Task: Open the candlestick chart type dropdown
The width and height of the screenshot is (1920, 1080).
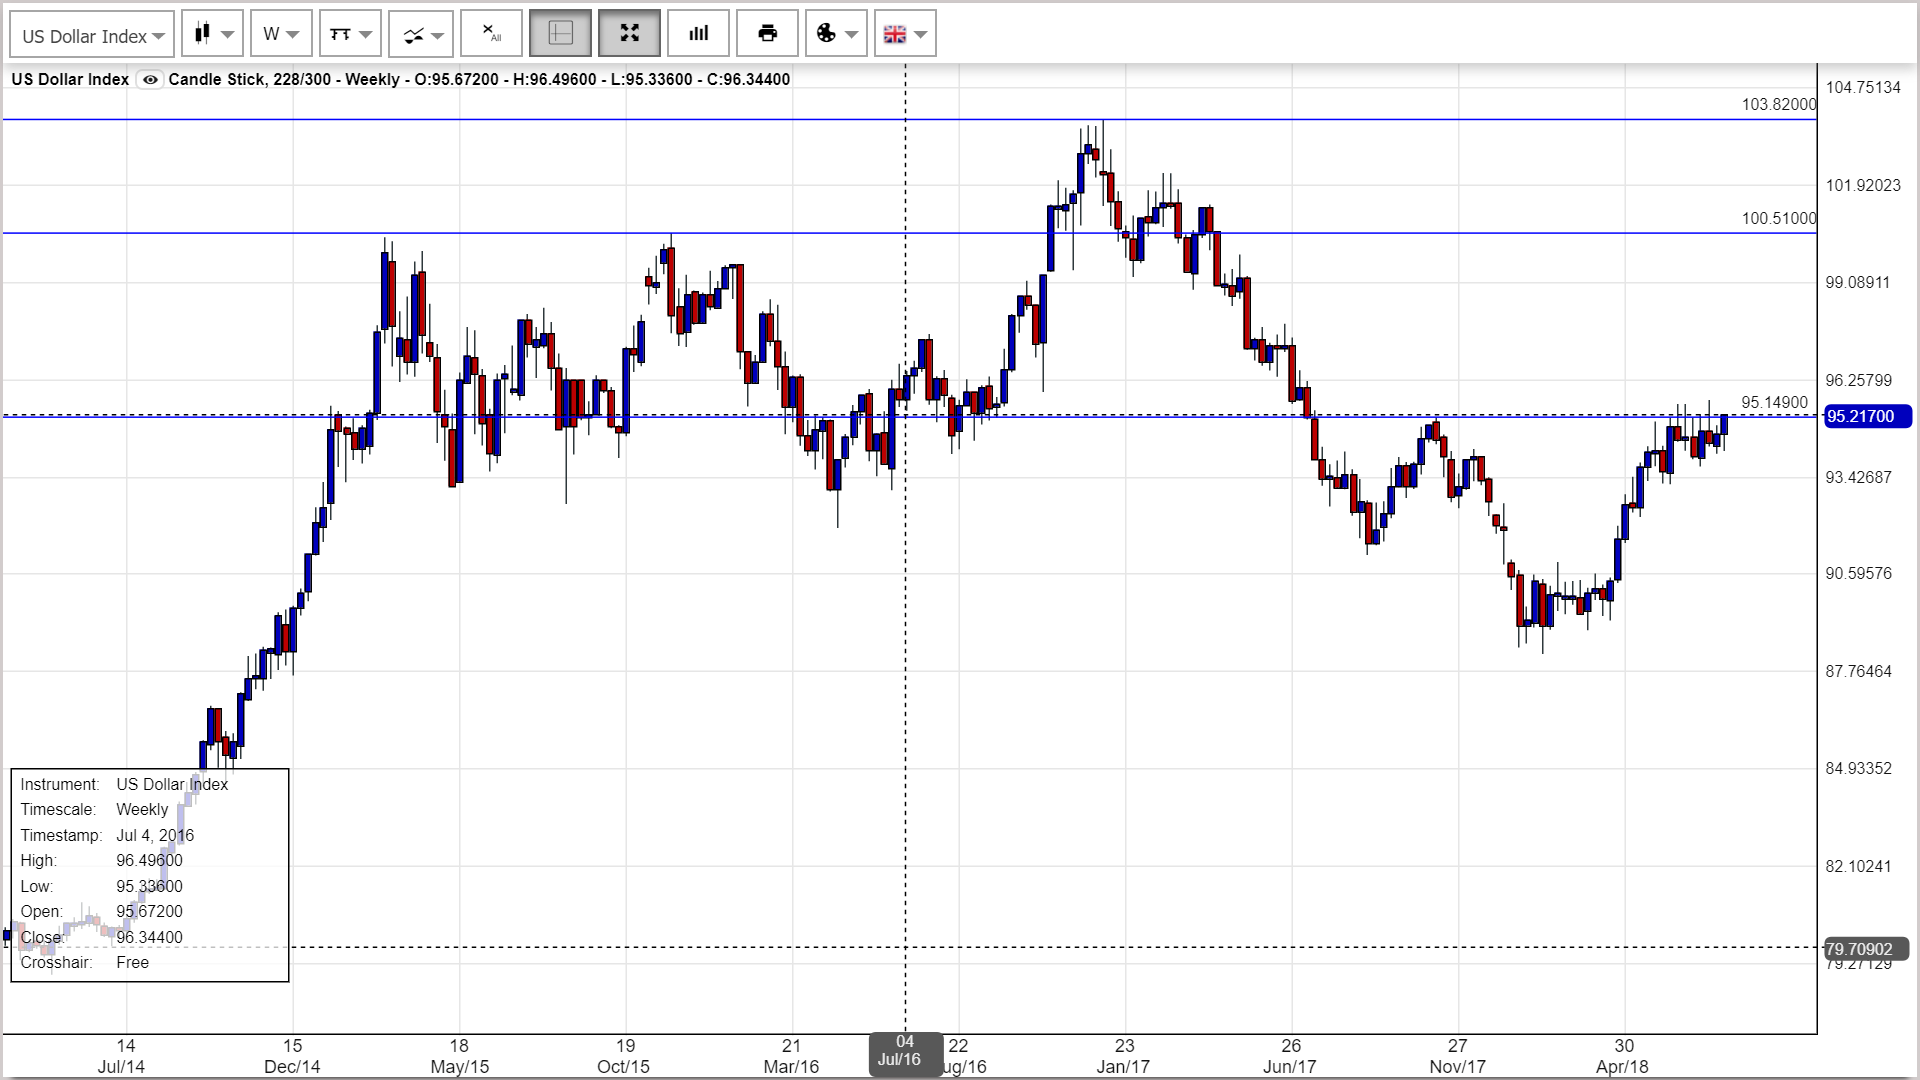Action: point(212,34)
